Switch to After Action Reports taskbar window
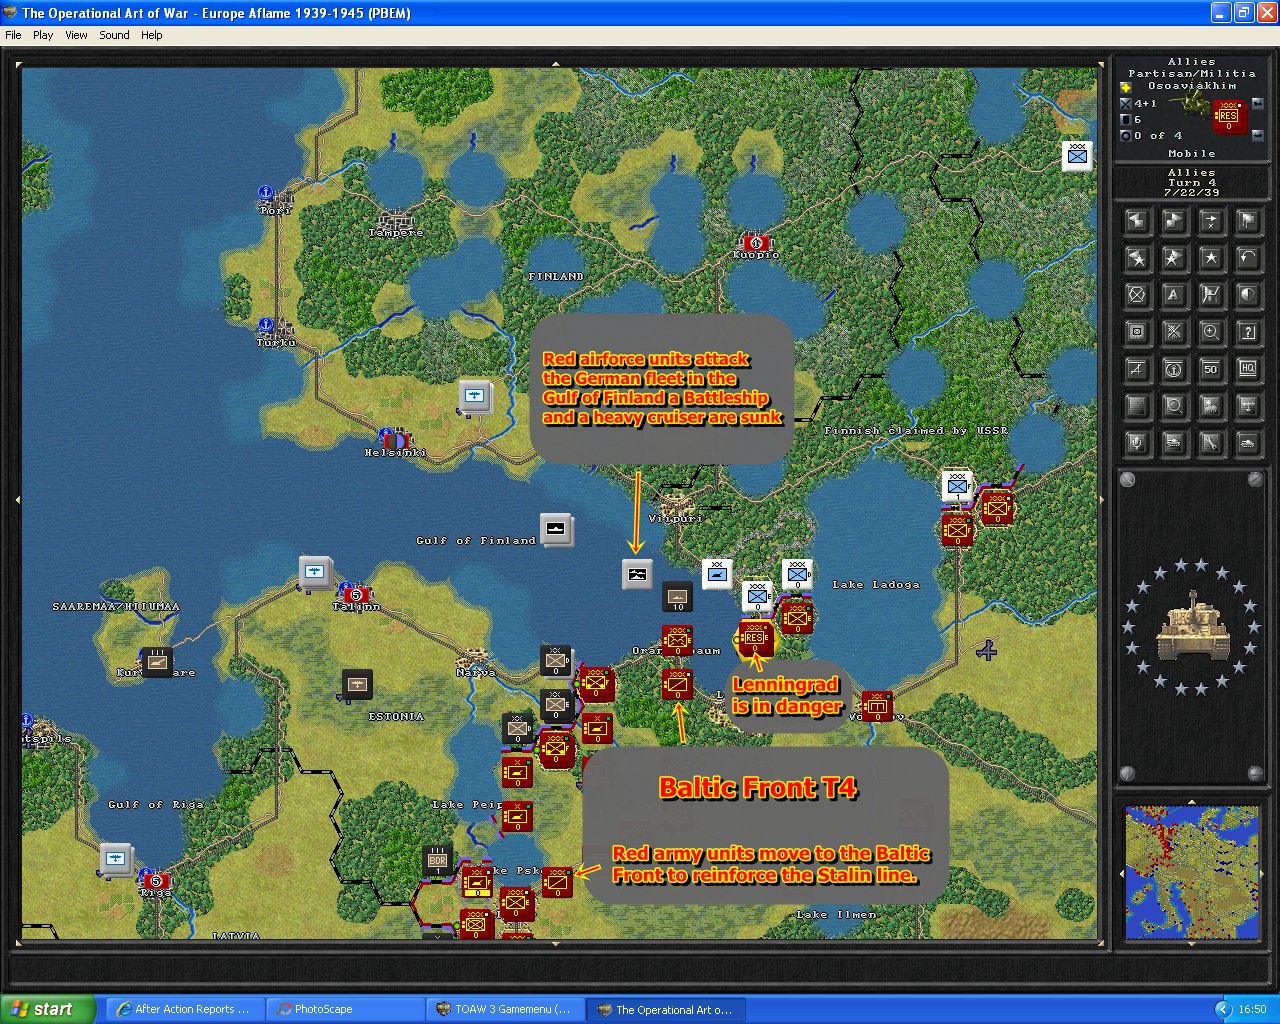Viewport: 1280px width, 1024px height. [x=184, y=1009]
